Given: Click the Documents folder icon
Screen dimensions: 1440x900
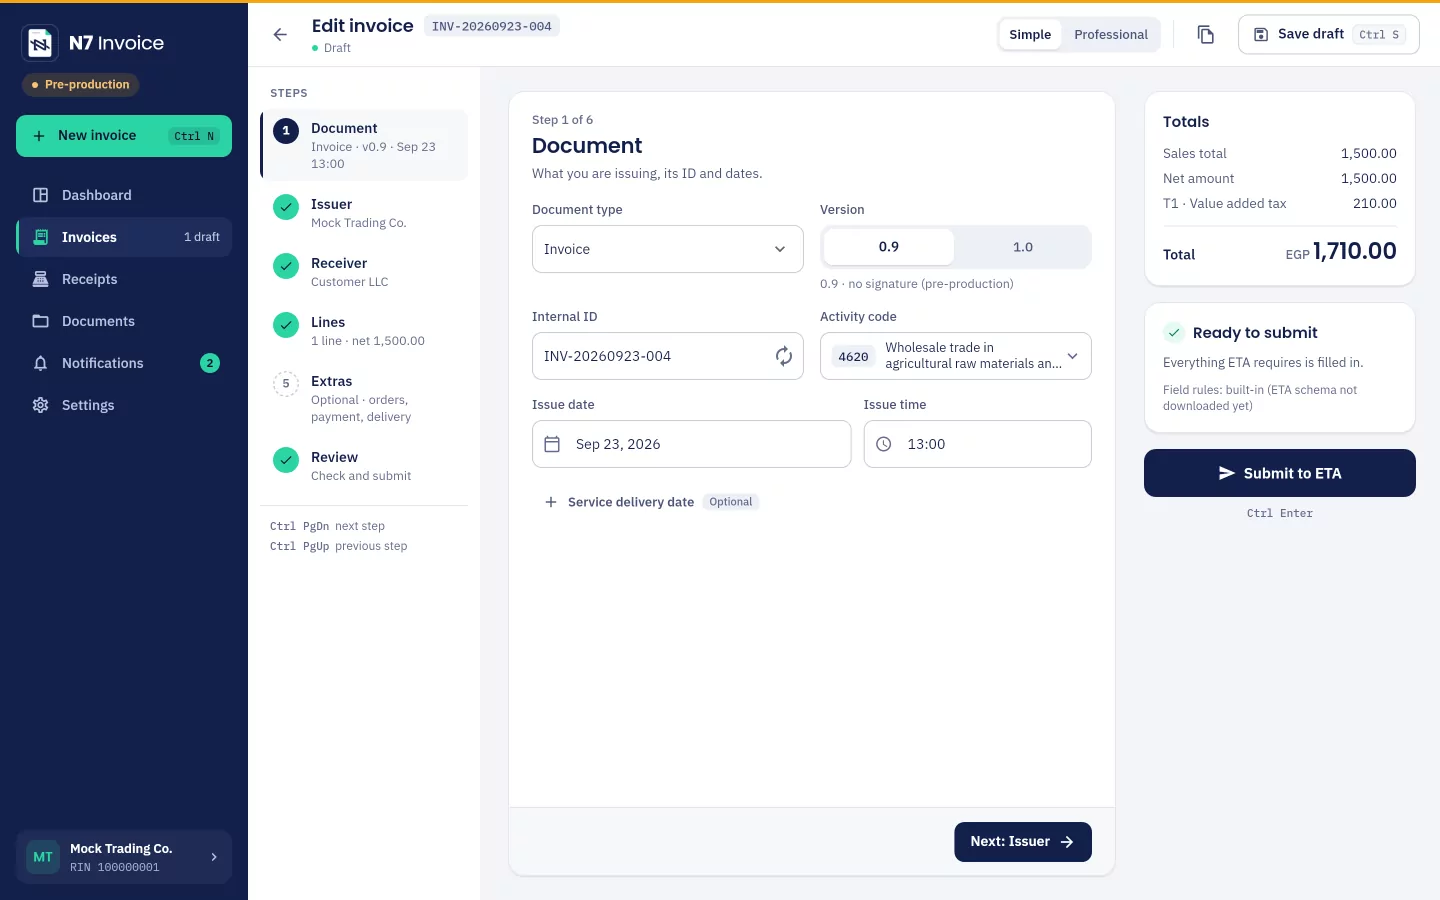Looking at the screenshot, I should click(x=41, y=321).
